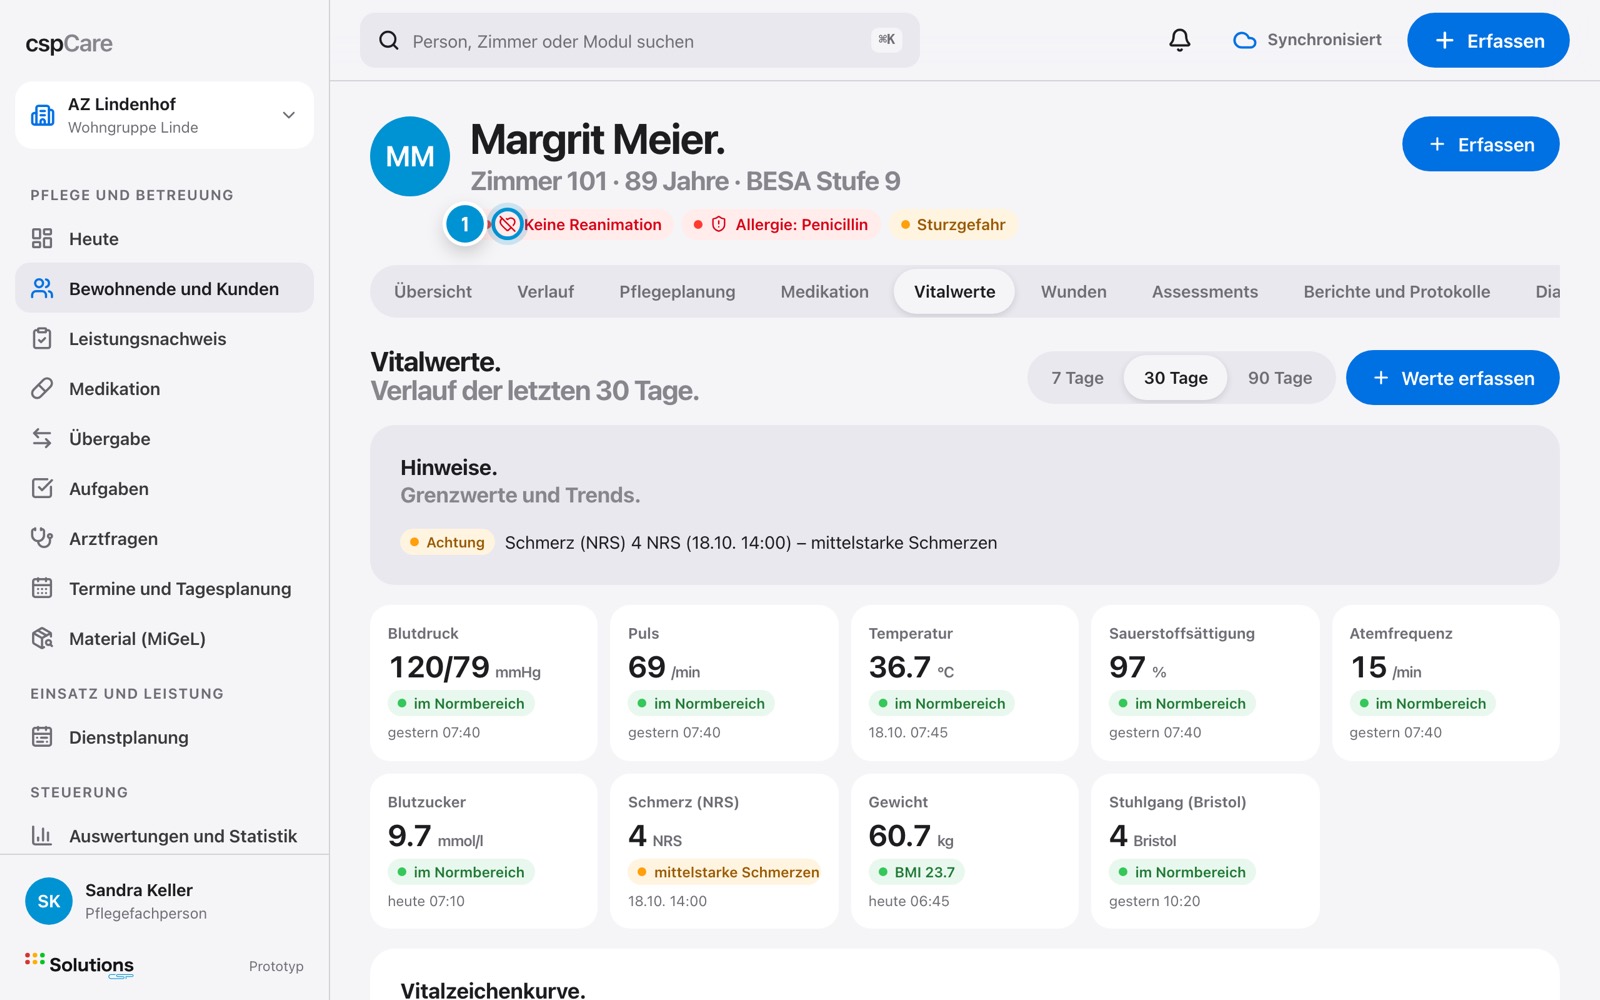This screenshot has height=1000, width=1600.
Task: Click the Heute dashboard icon
Action: pos(42,238)
